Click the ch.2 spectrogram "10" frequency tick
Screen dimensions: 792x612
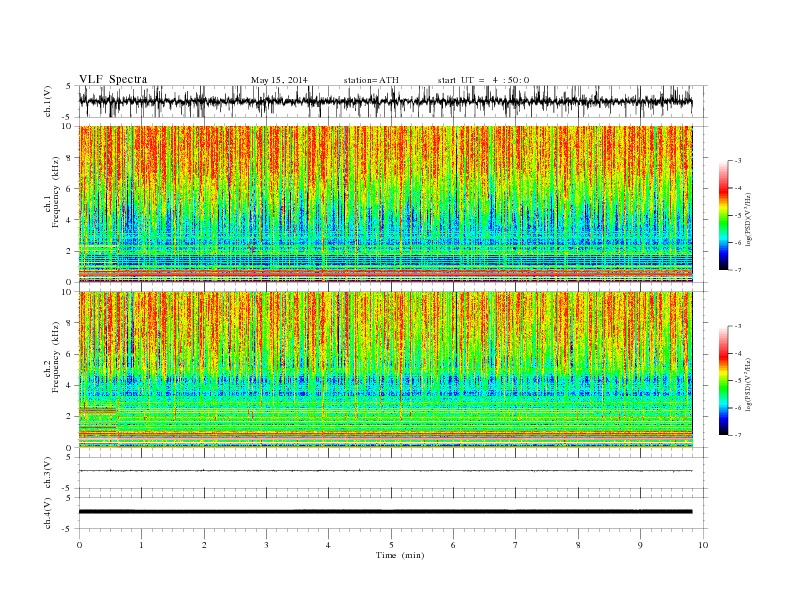[69, 292]
